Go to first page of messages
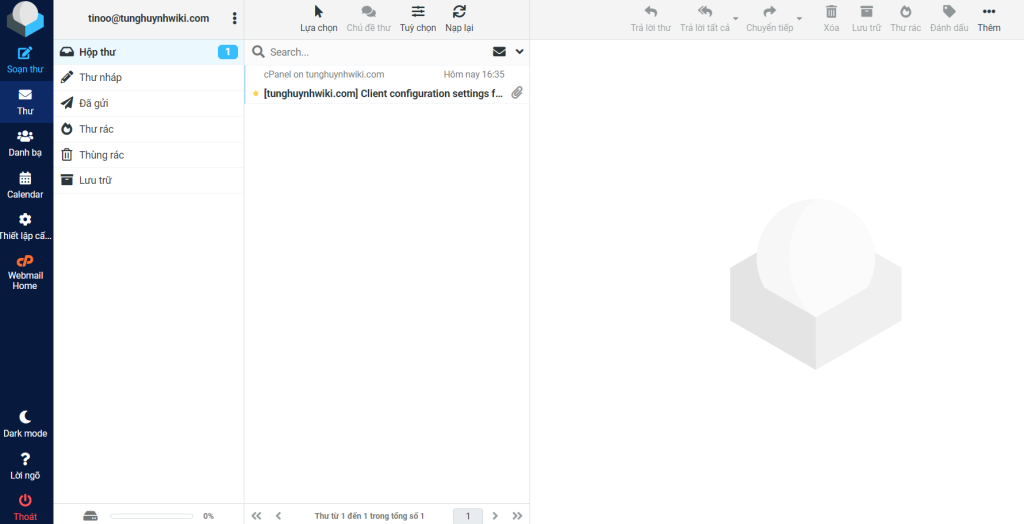Screen dimensions: 1024x524 pos(257,516)
